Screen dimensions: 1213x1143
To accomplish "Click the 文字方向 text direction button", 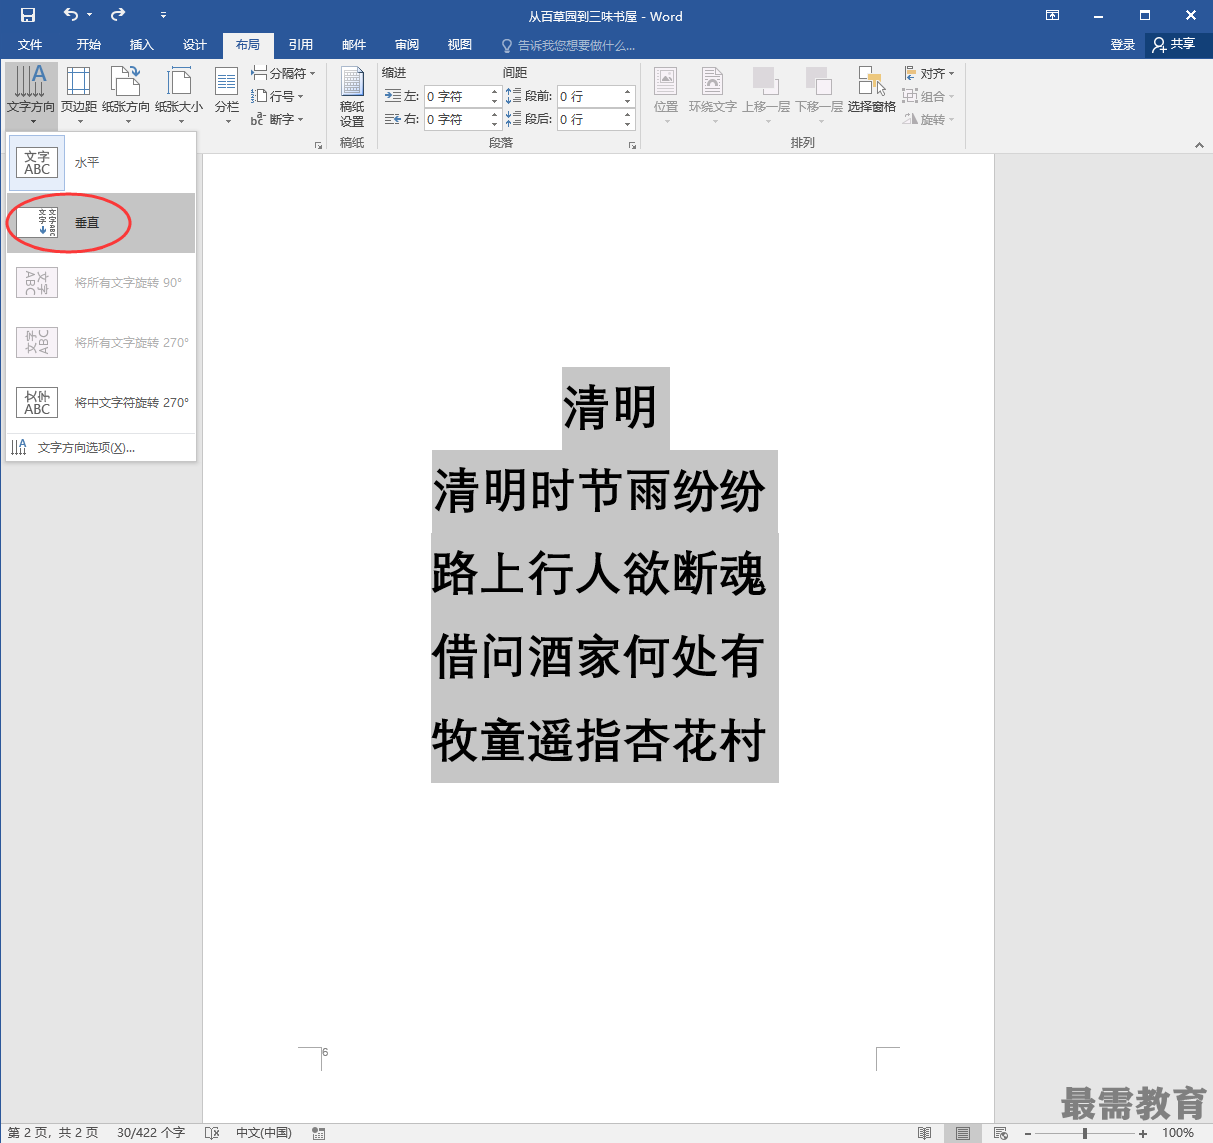I will [31, 95].
